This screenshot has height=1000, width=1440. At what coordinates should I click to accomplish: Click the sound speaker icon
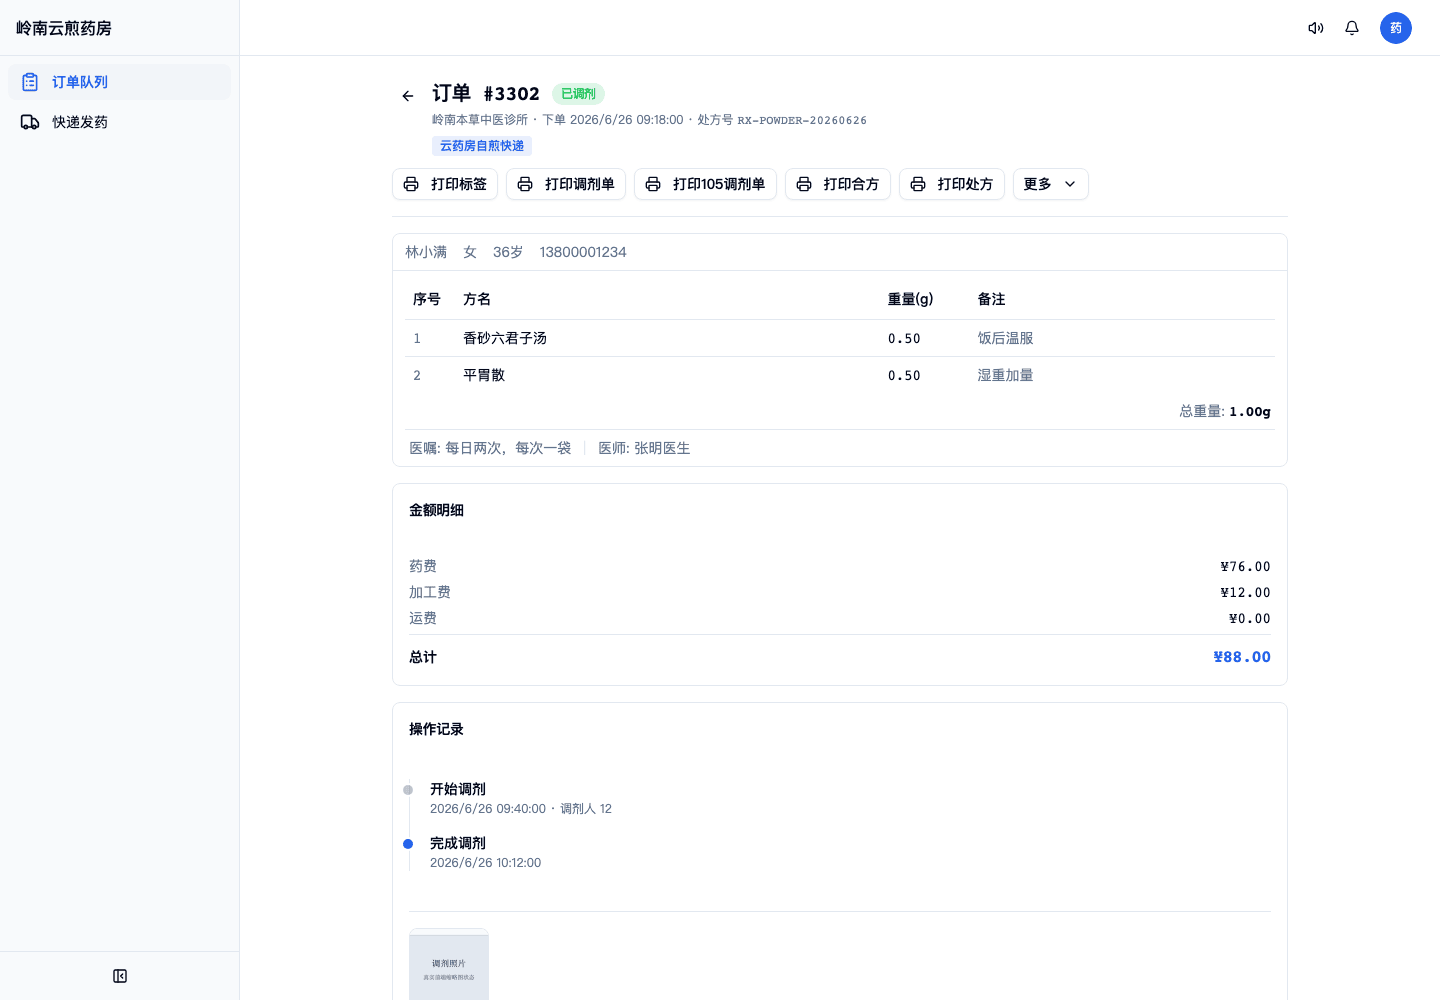click(1316, 28)
